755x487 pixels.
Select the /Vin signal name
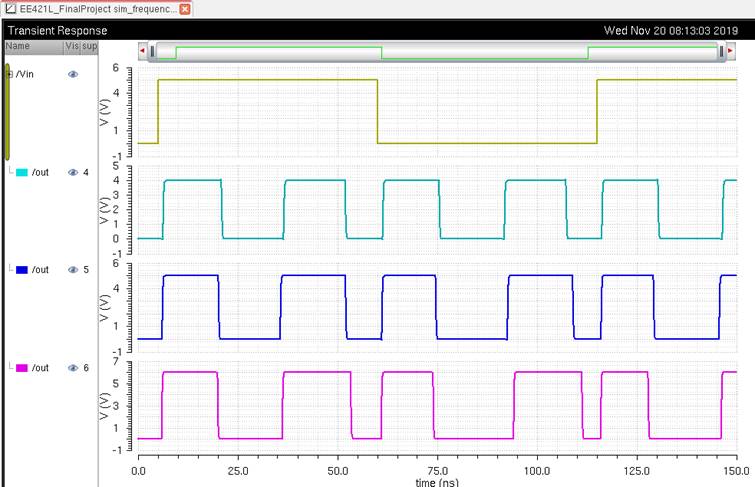25,74
